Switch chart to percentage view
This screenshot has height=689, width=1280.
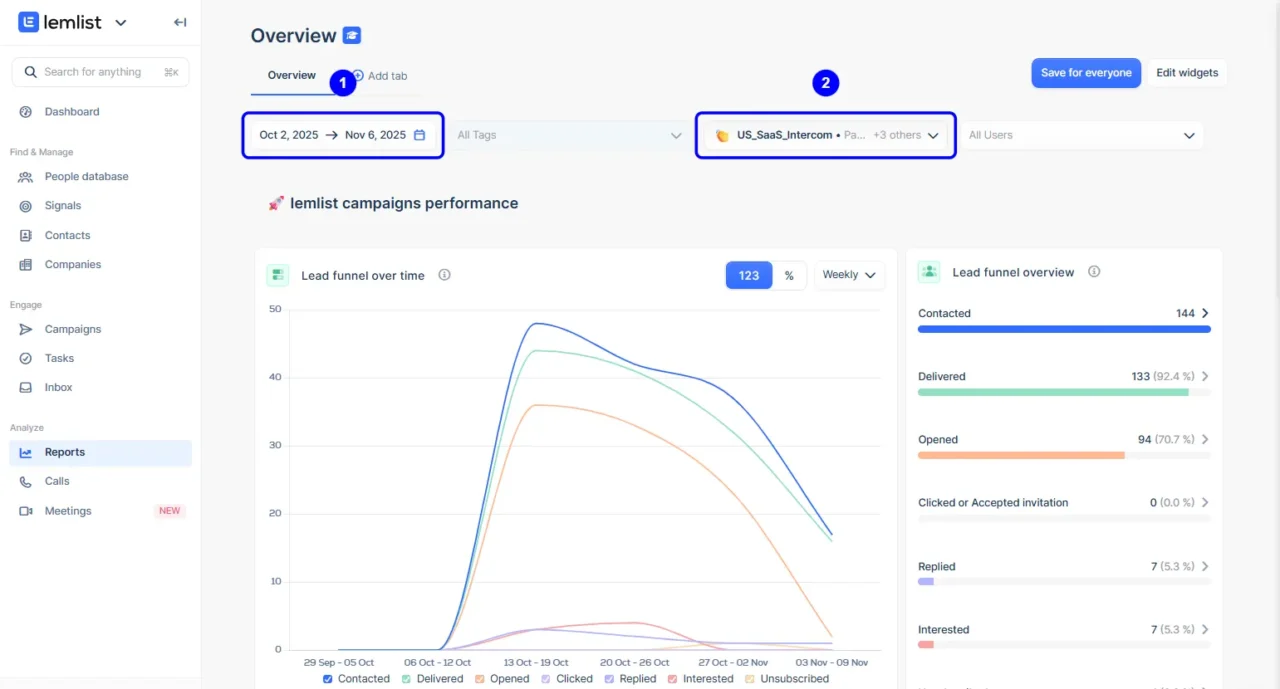coord(789,275)
